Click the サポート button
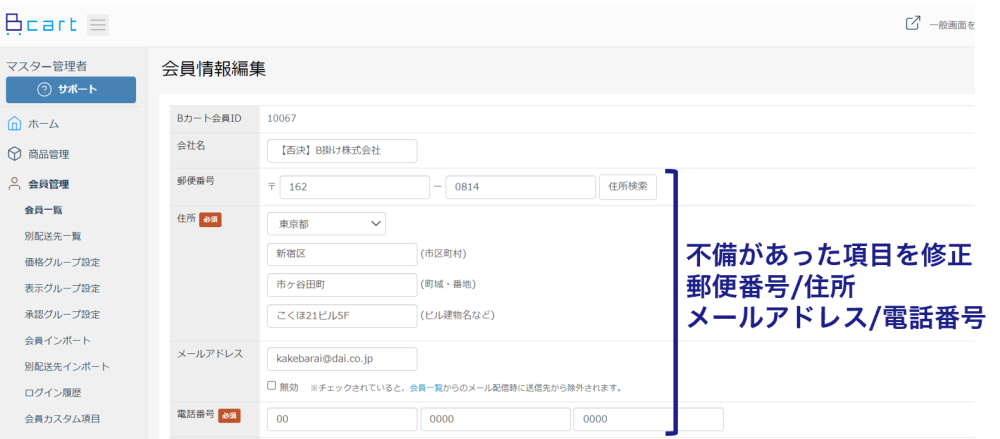Image resolution: width=1000 pixels, height=439 pixels. coord(71,89)
